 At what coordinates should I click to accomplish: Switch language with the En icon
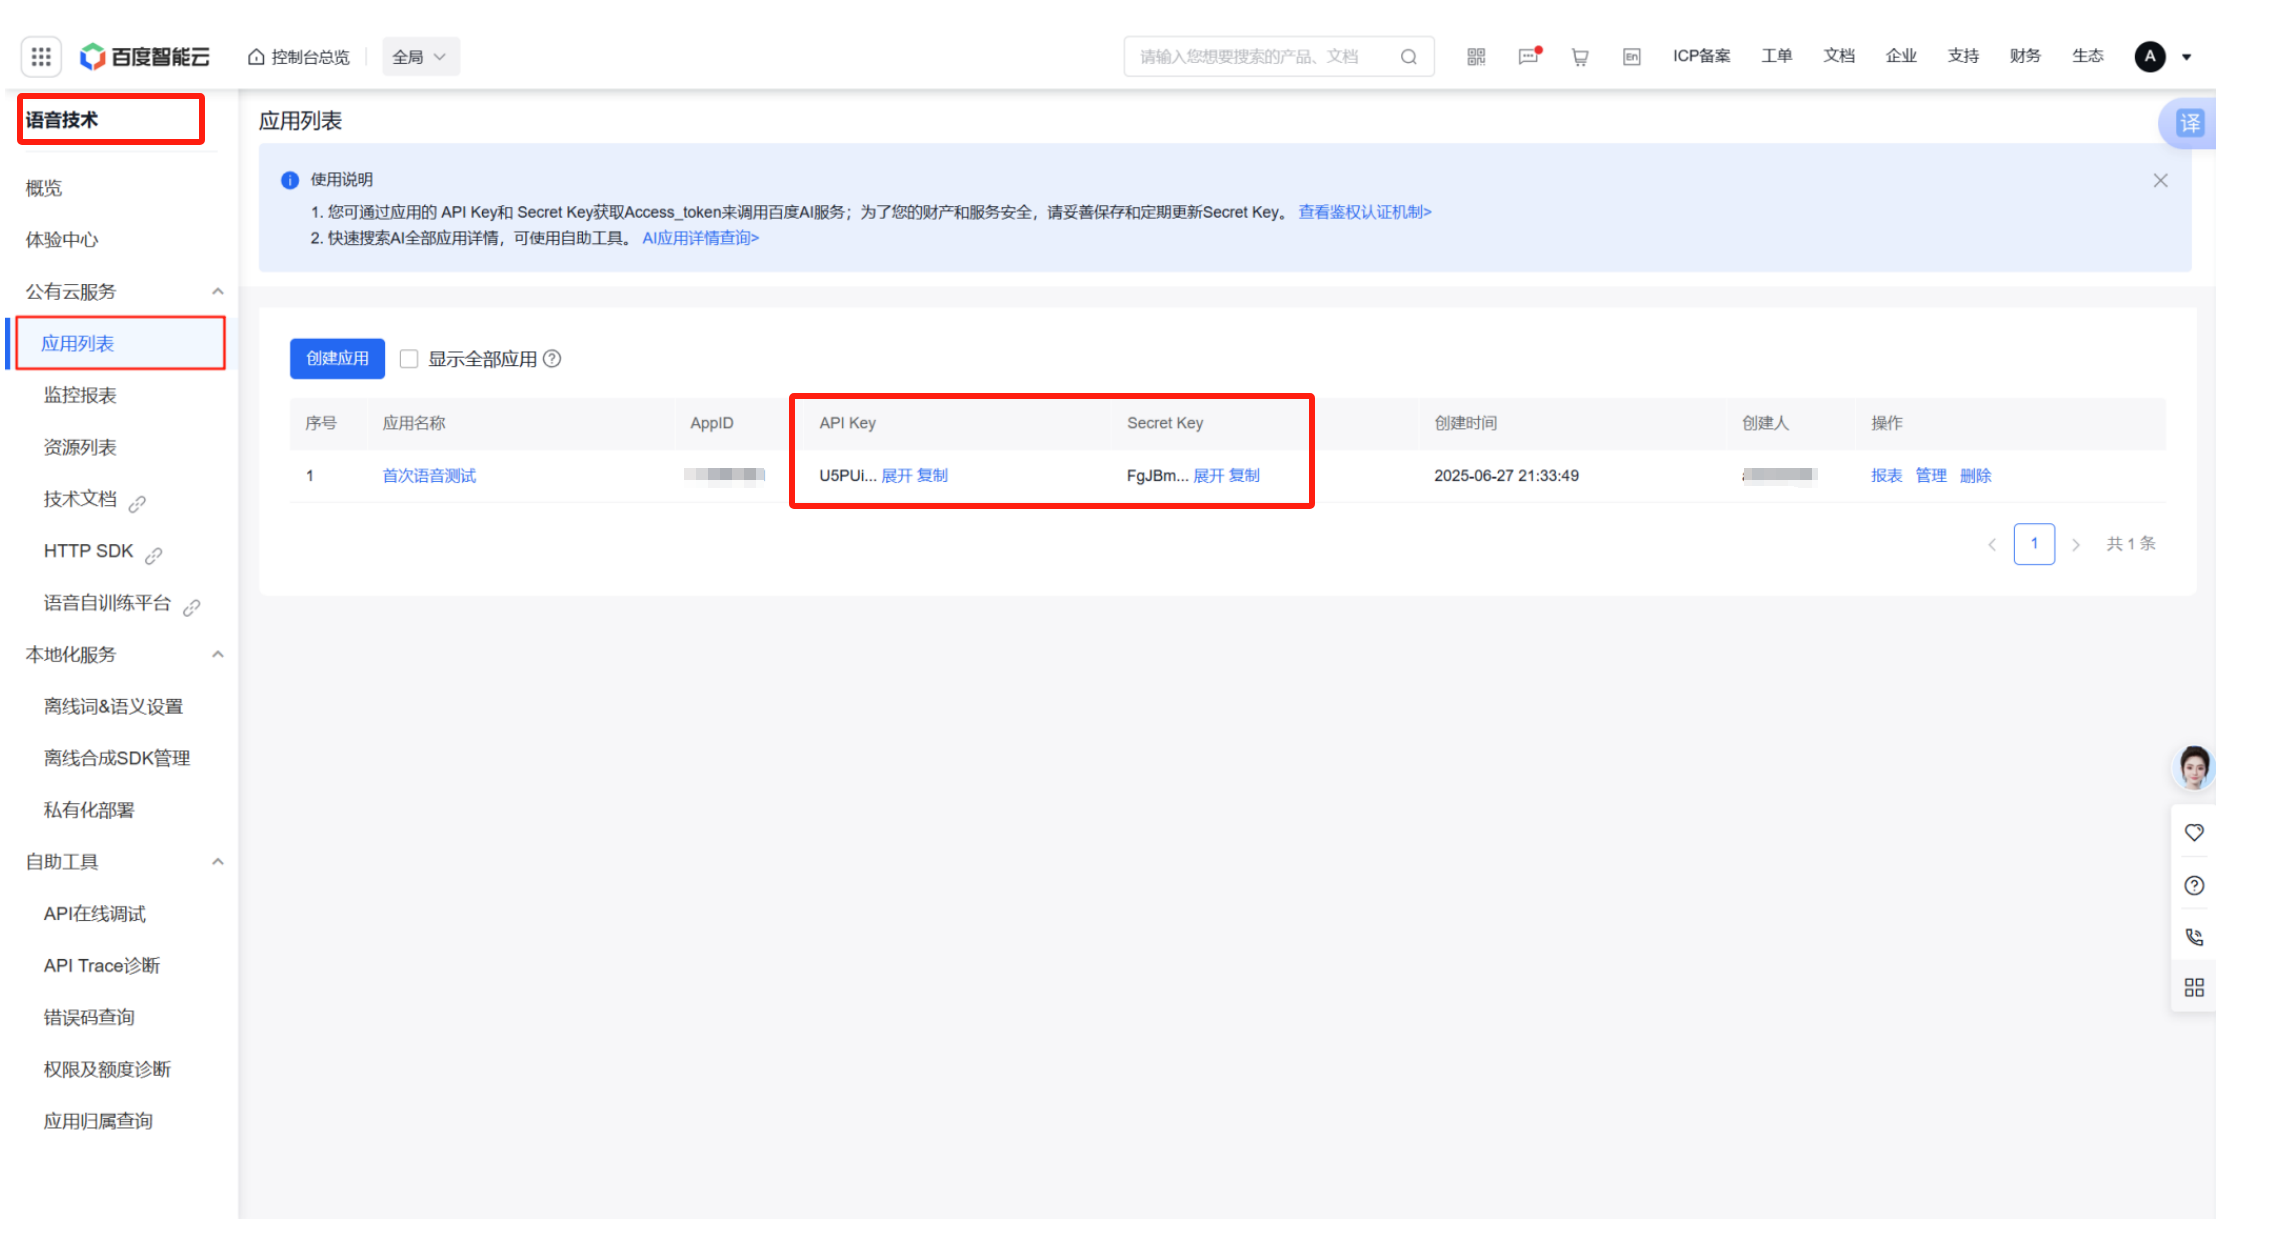pyautogui.click(x=1631, y=57)
